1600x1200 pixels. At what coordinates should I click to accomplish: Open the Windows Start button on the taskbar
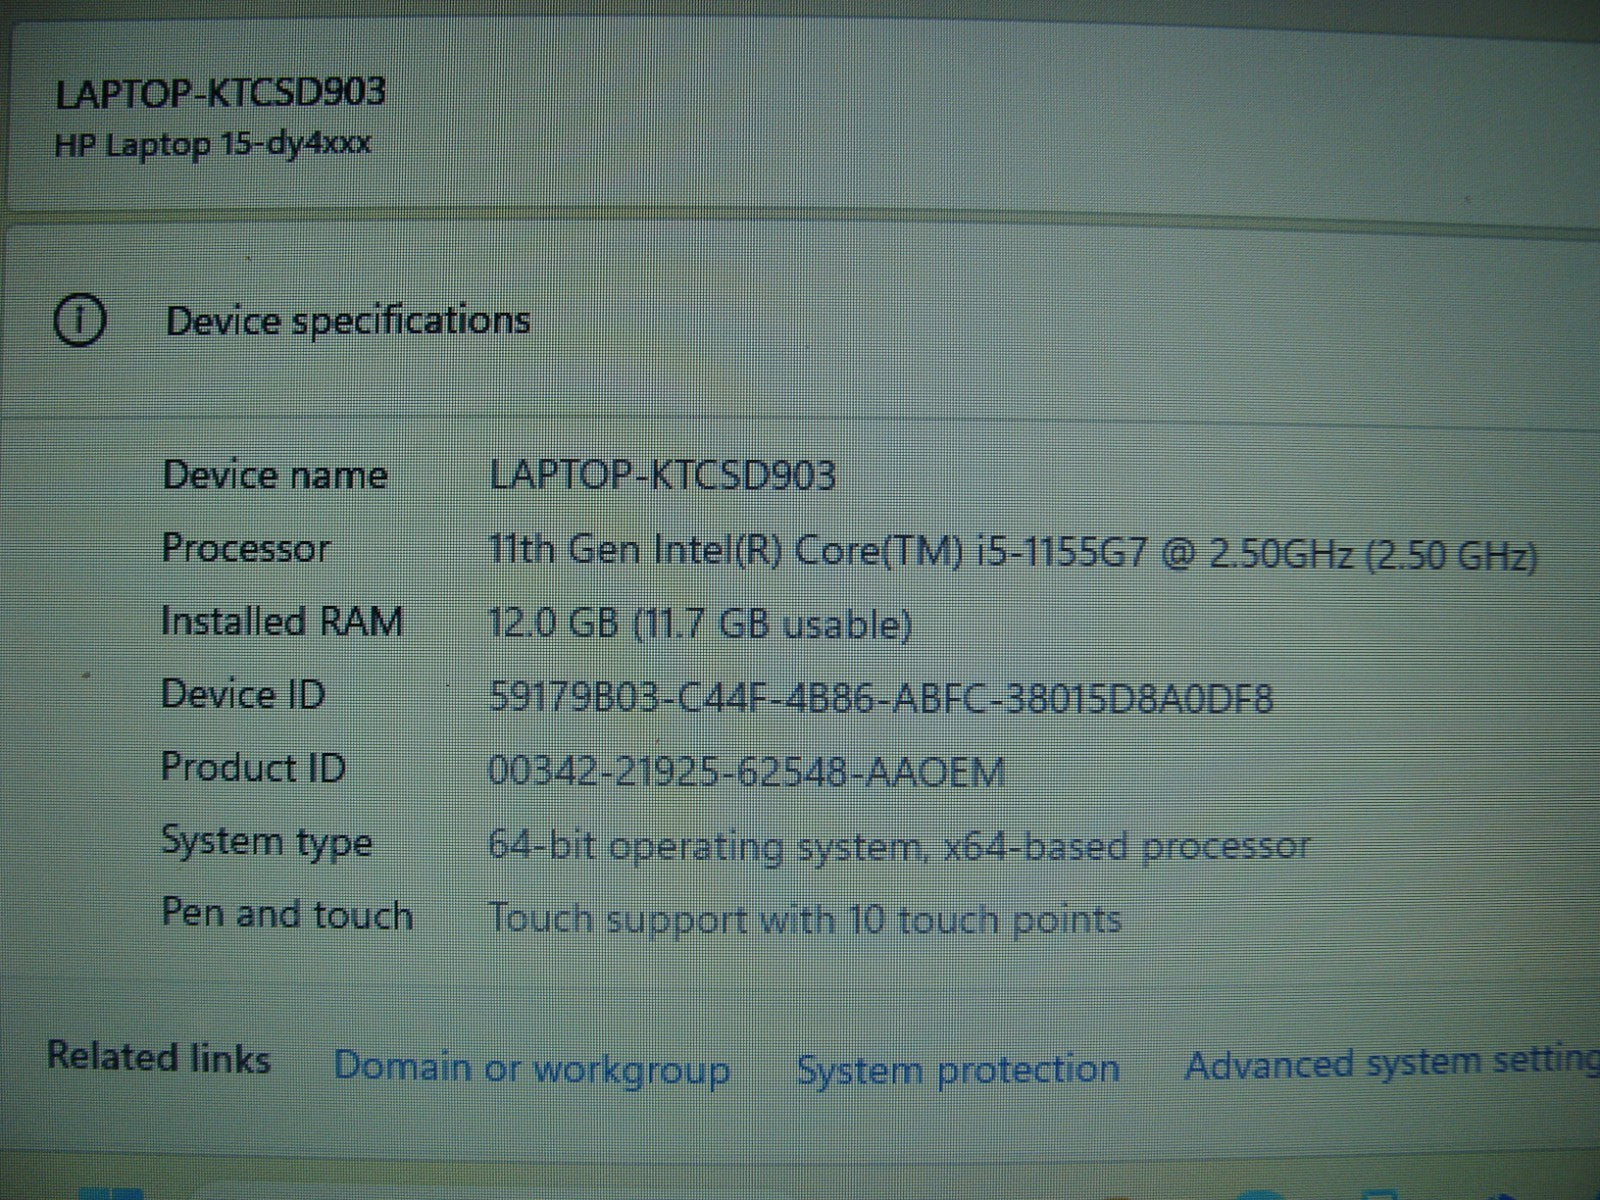110,1192
